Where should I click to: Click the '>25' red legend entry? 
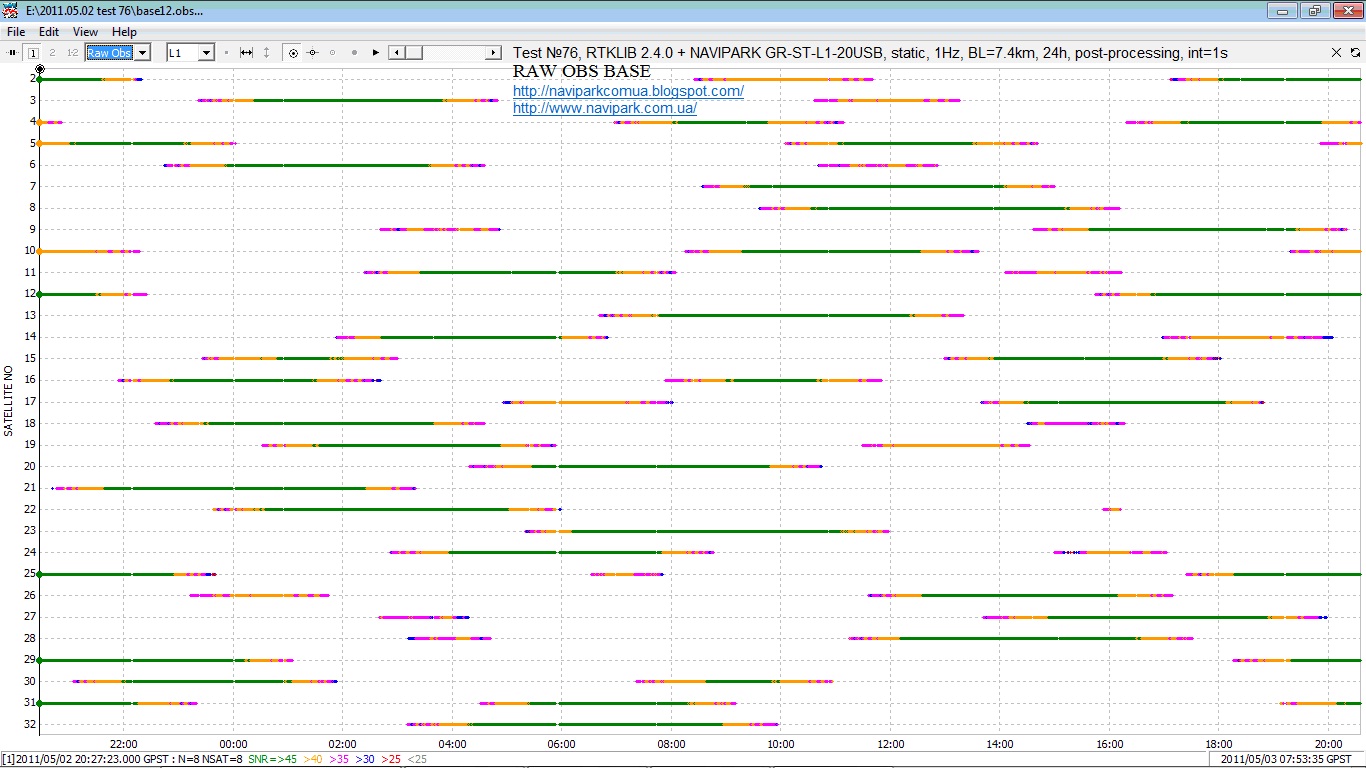(x=392, y=760)
